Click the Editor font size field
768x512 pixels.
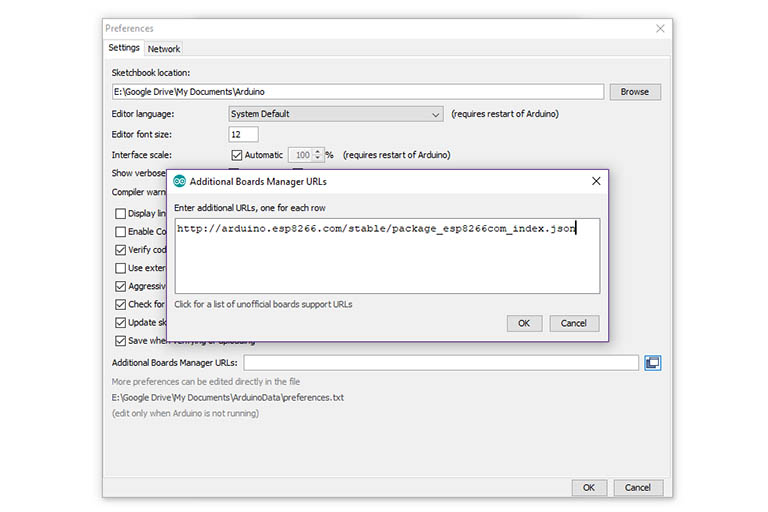243,134
